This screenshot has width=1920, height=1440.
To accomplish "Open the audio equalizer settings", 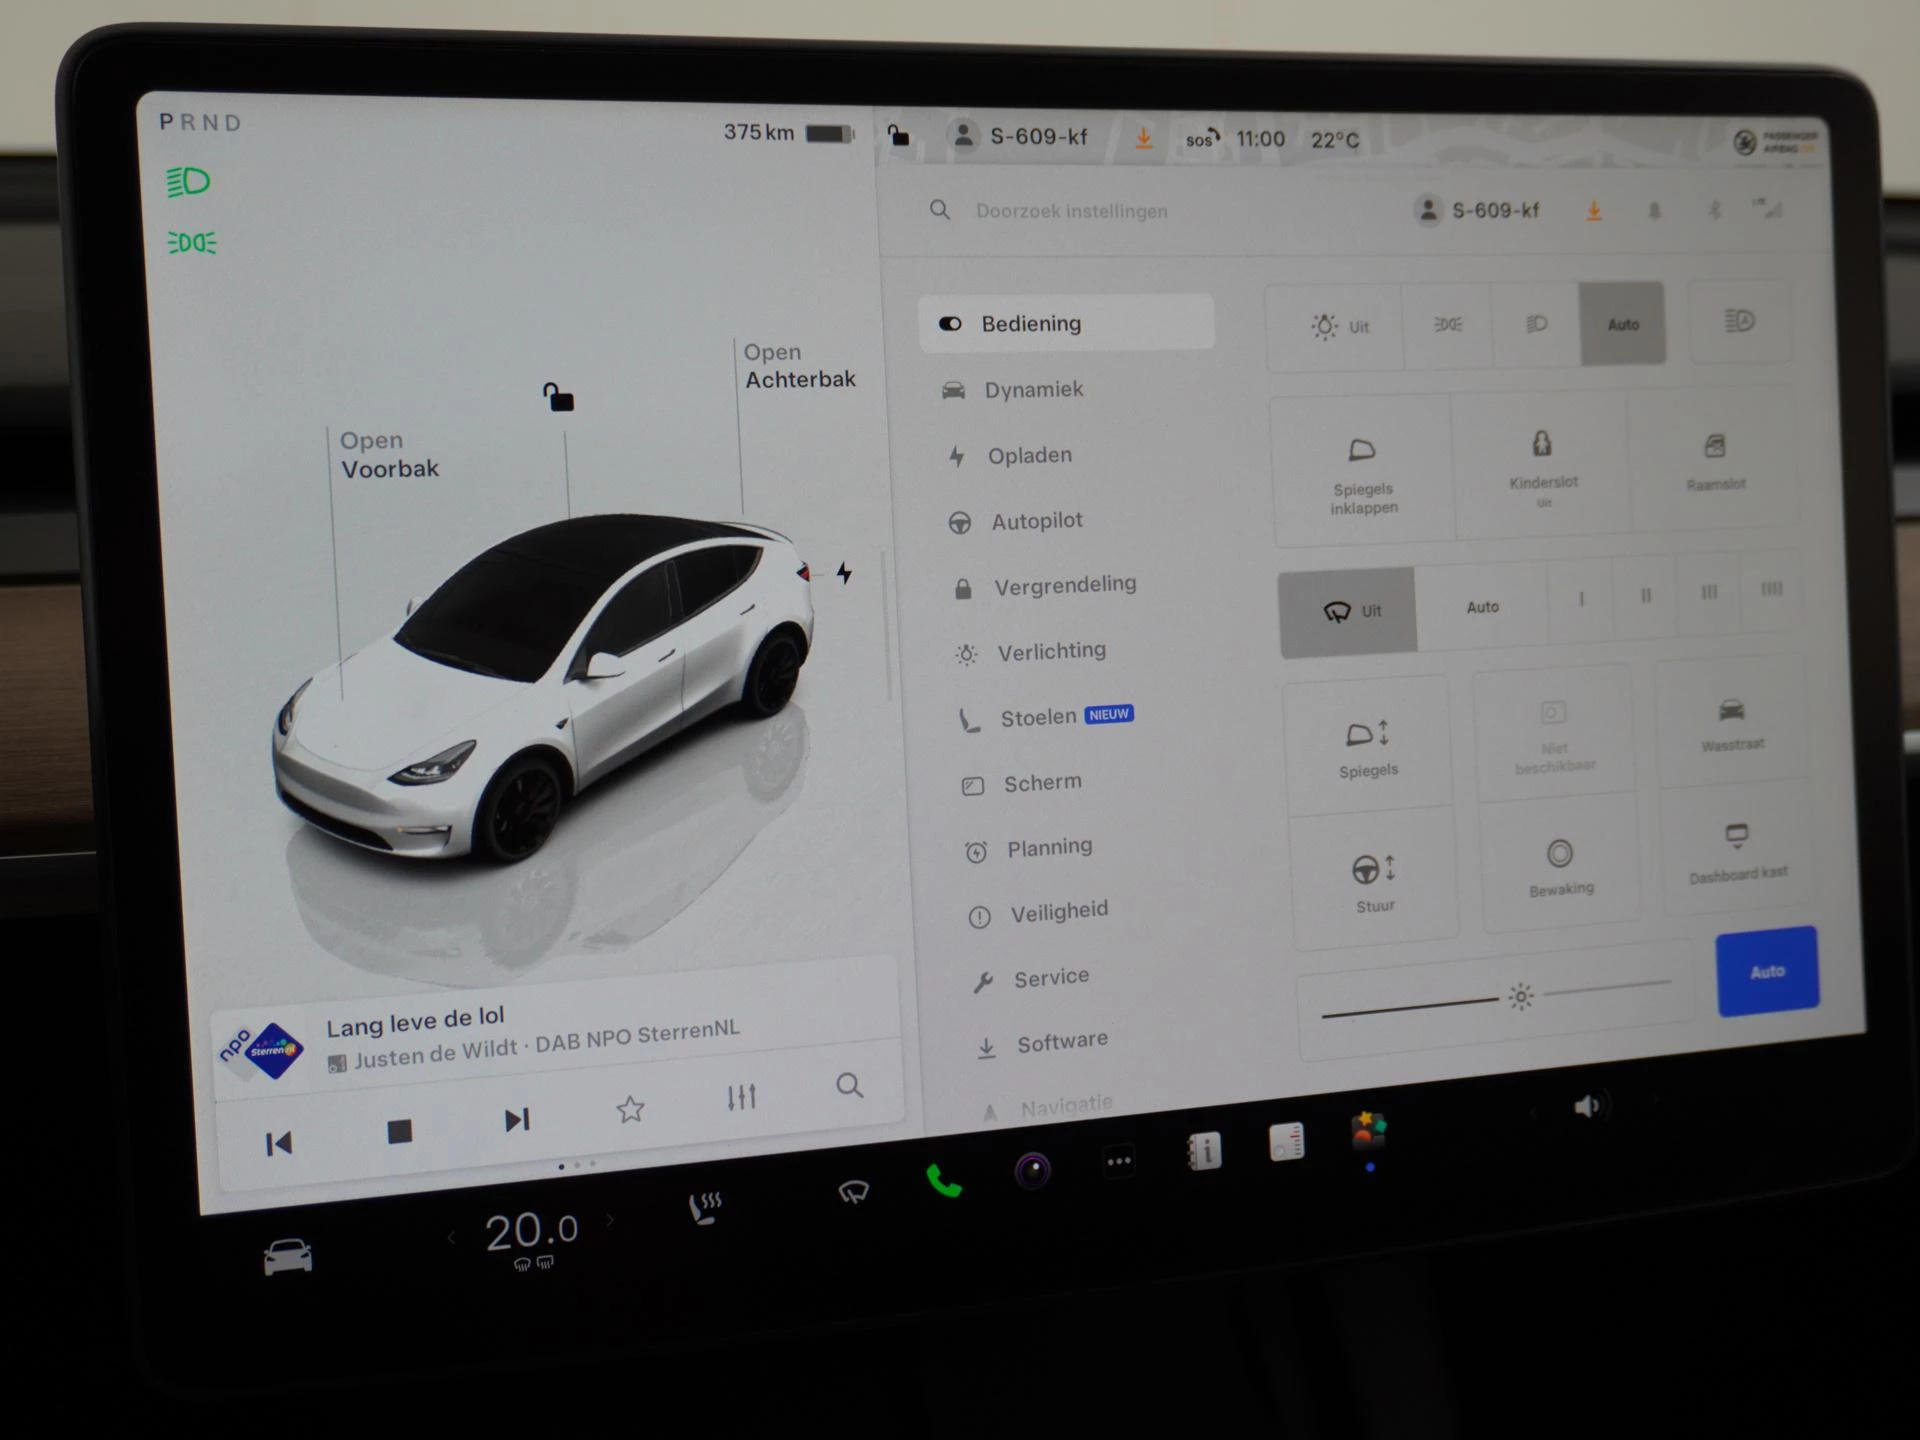I will [741, 1097].
